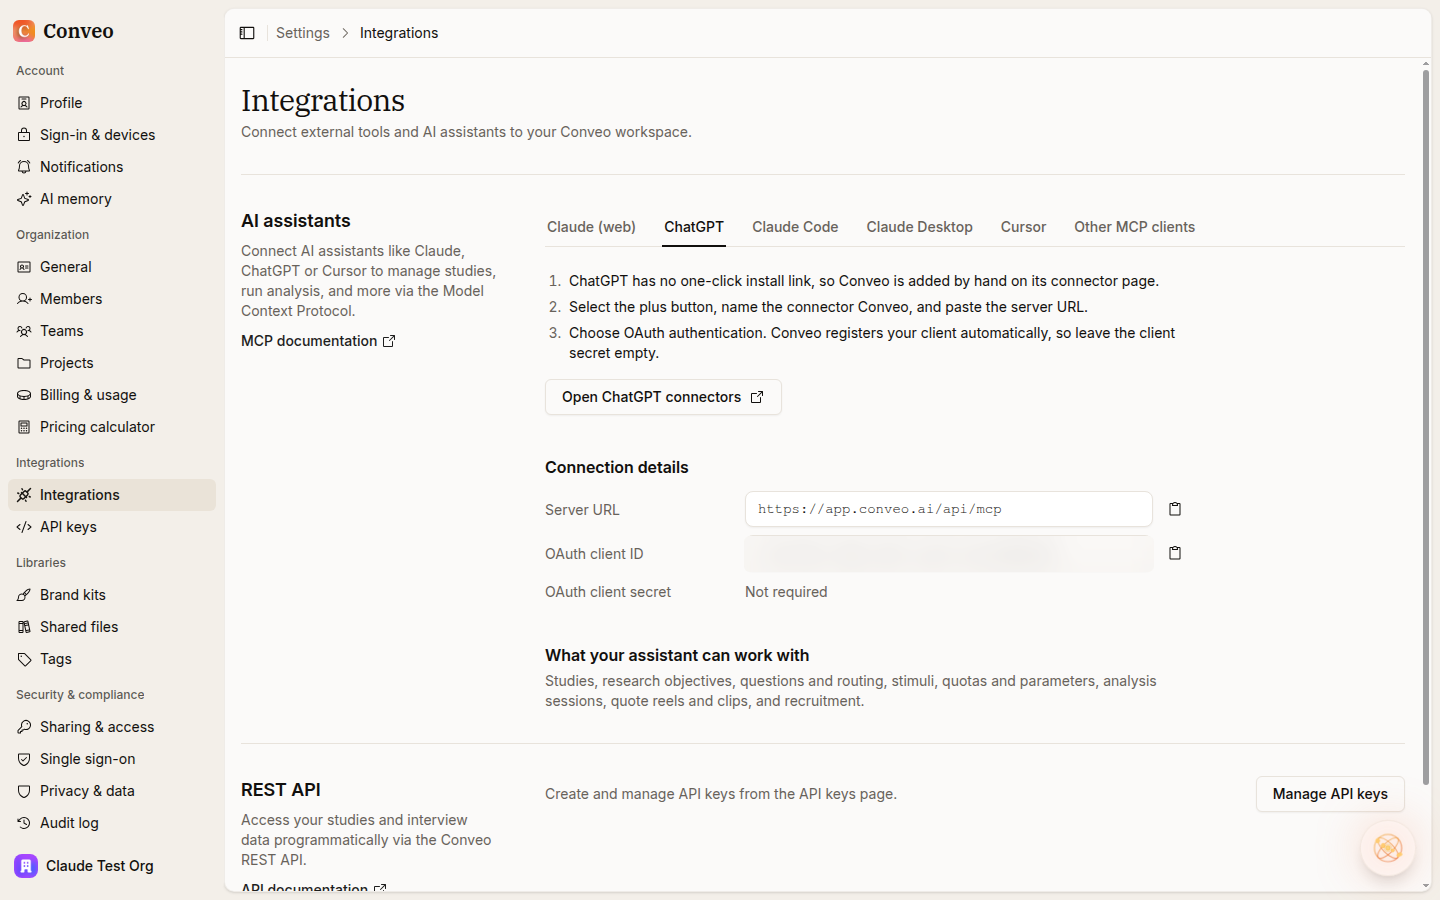Open the MCP documentation link
1440x900 pixels.
318,341
